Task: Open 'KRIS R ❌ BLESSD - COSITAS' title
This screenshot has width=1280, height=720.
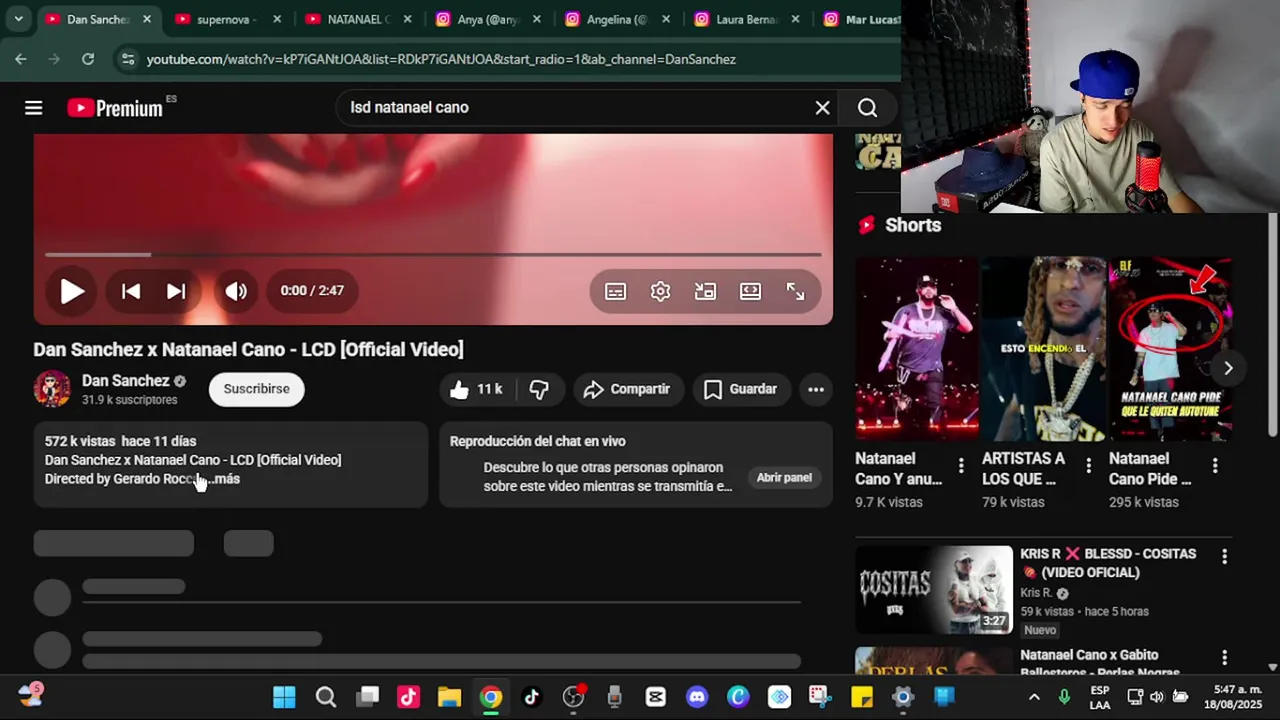Action: point(1108,563)
